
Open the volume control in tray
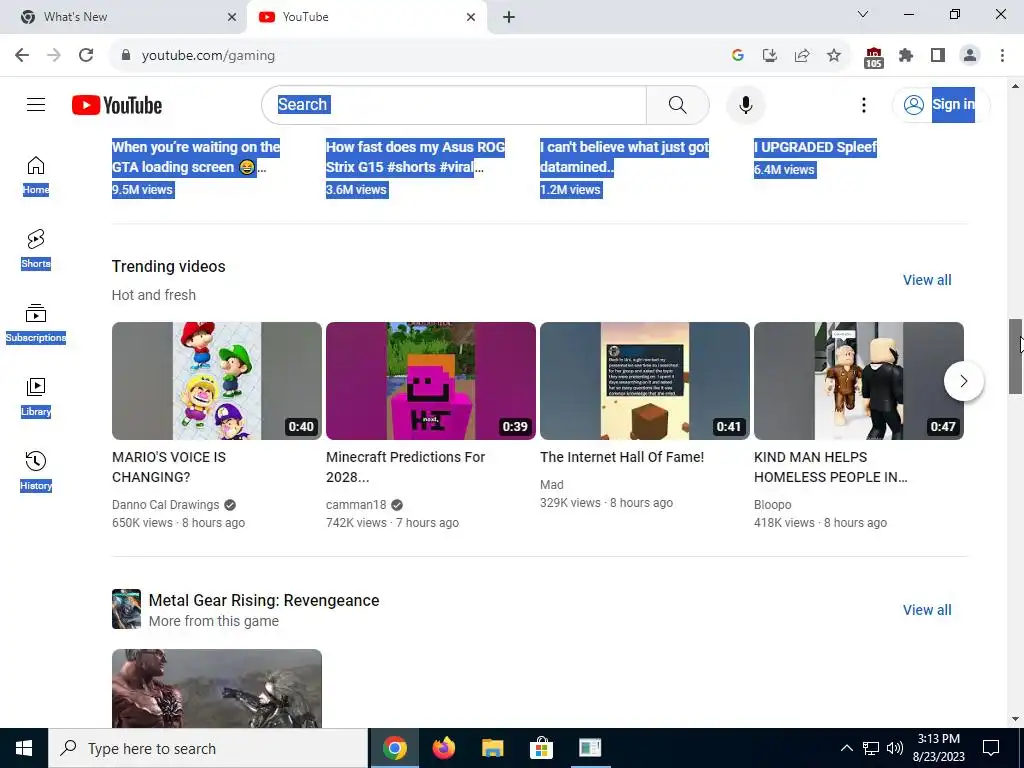(x=895, y=748)
